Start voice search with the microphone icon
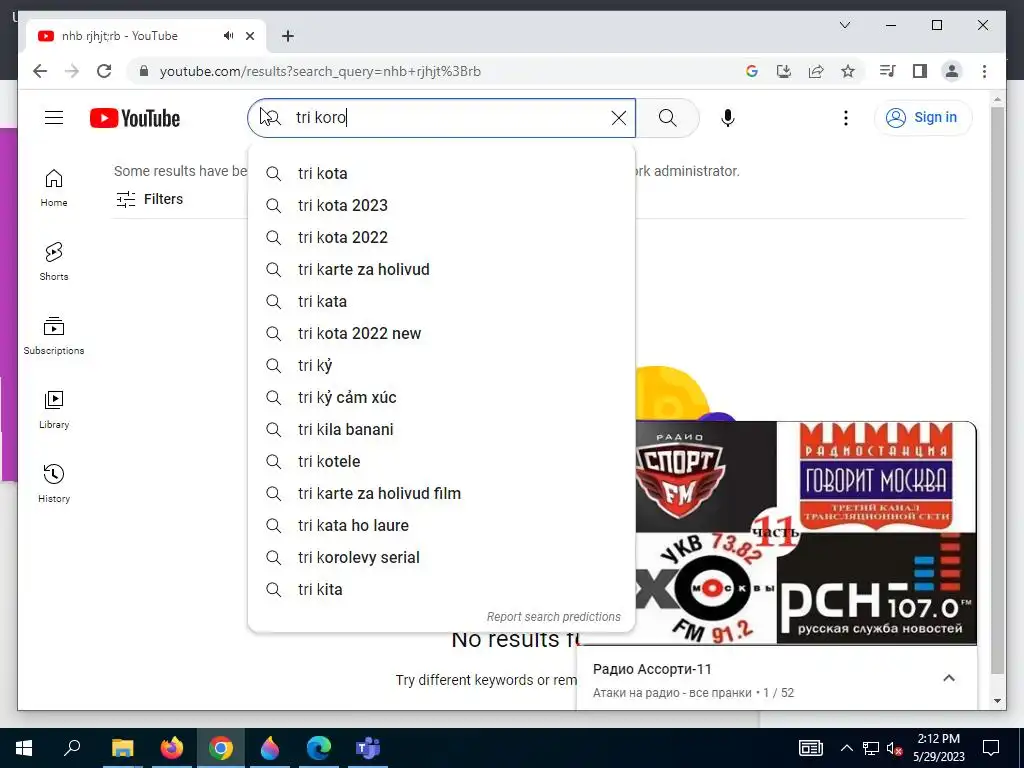1024x768 pixels. click(728, 118)
